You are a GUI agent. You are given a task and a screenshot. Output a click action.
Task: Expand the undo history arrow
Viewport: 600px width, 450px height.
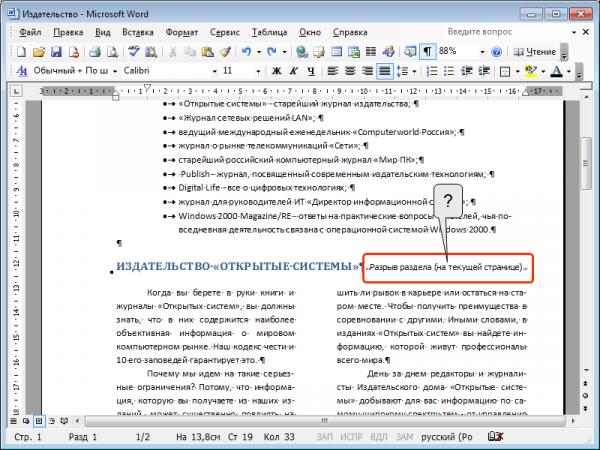pyautogui.click(x=259, y=52)
